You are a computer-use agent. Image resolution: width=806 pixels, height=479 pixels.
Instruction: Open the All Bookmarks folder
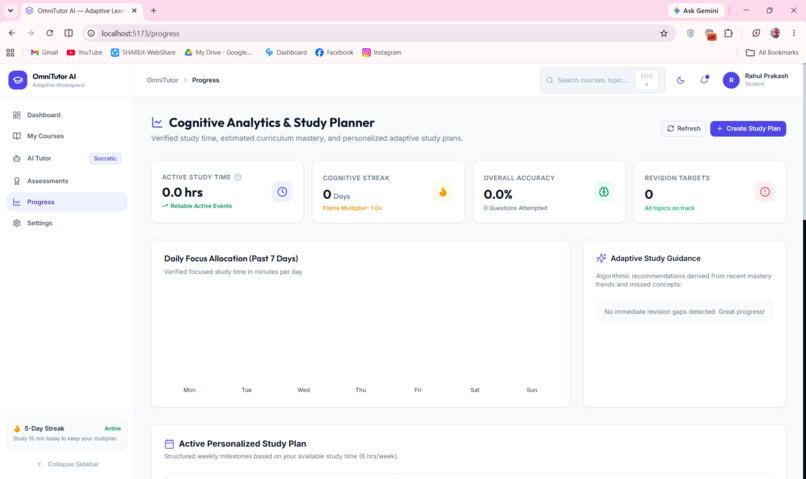[x=772, y=52]
